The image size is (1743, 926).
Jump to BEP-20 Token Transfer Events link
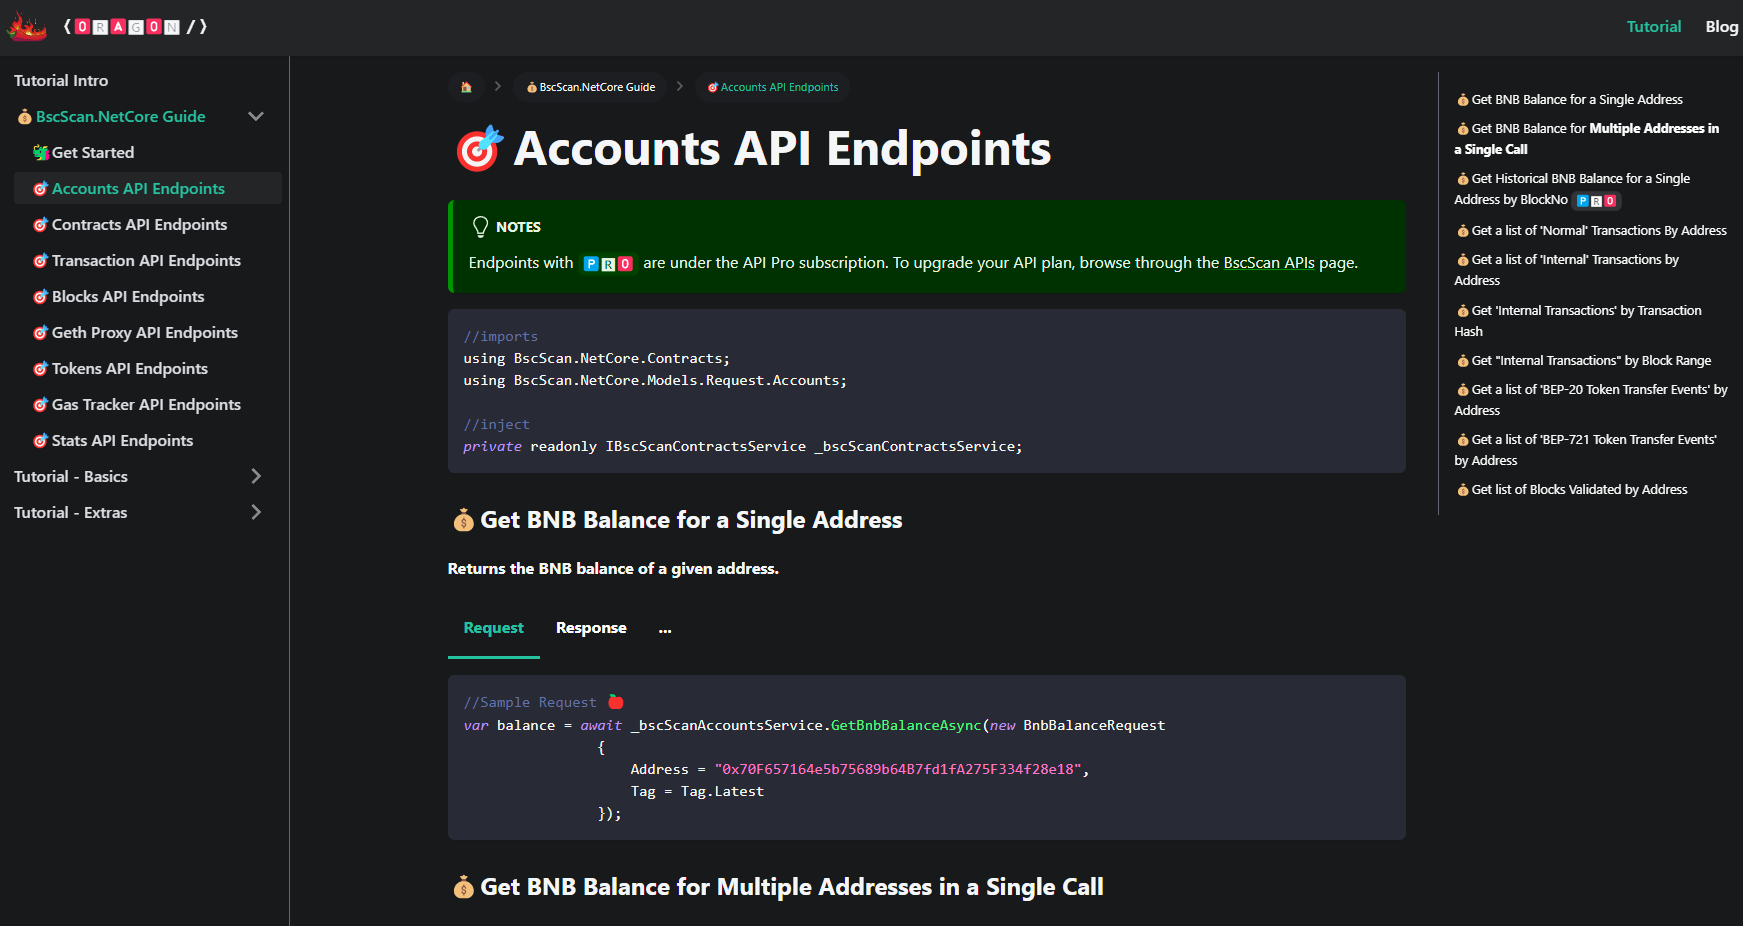click(x=1591, y=400)
